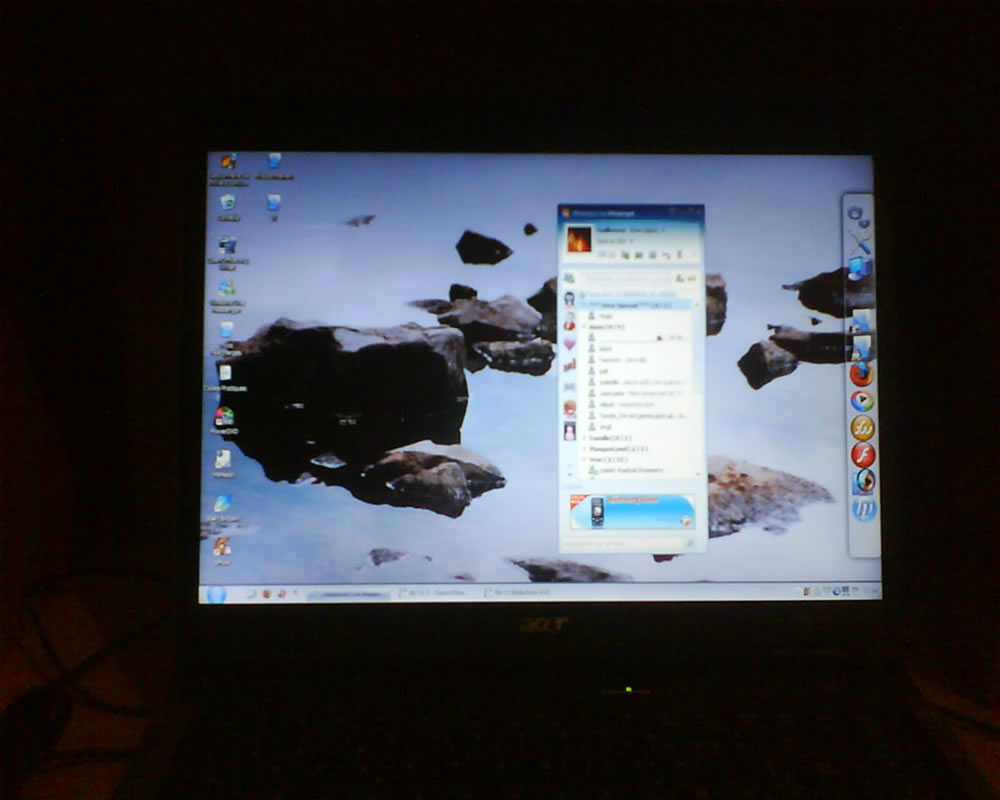Open the Recycle Bin on the desktop
The width and height of the screenshot is (1000, 800).
click(228, 208)
